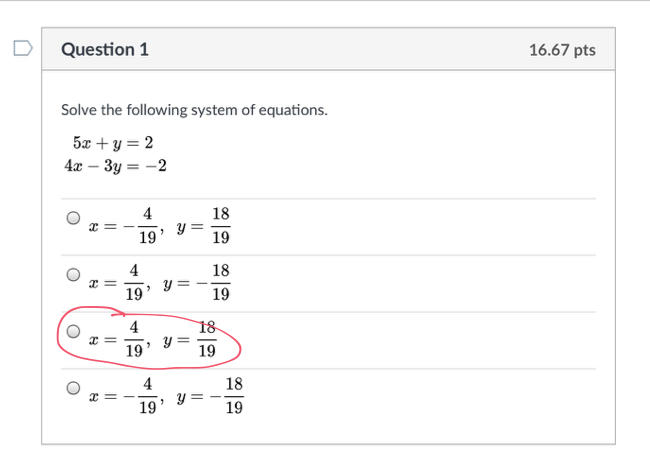Viewport: 650px width, 464px height.
Task: Select radio for x = −4/19, y = −18/19
Action: click(x=73, y=388)
